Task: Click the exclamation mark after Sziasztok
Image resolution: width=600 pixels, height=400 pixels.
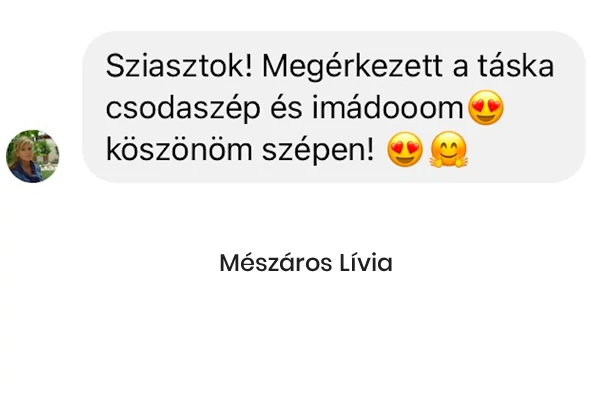Action: point(249,66)
